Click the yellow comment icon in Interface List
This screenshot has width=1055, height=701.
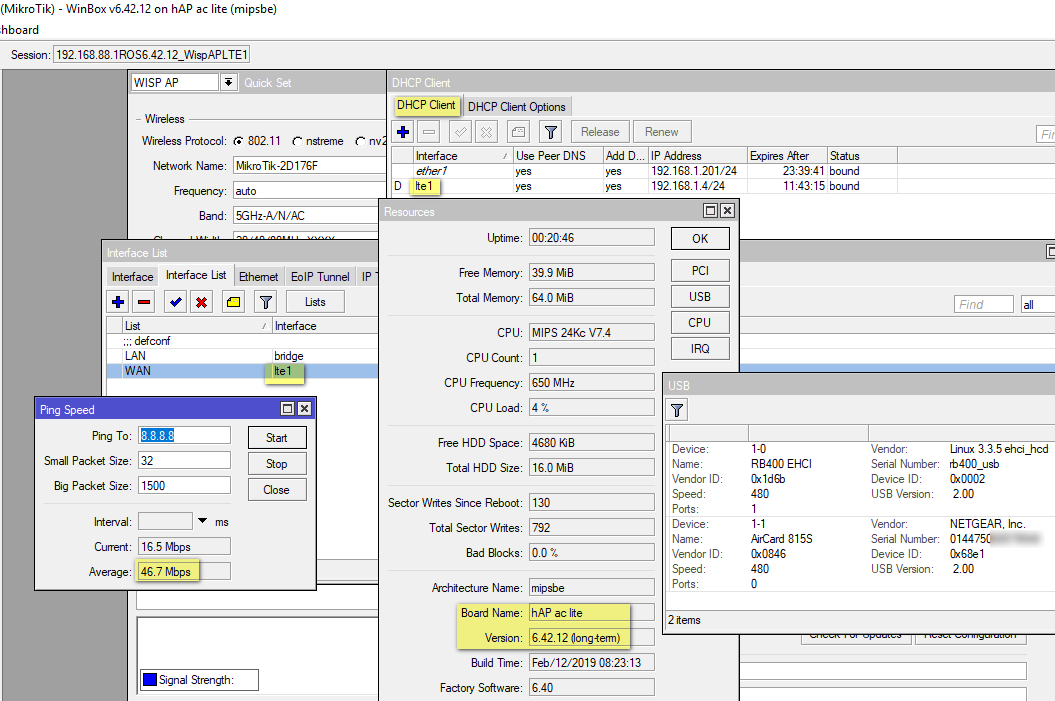(x=233, y=302)
